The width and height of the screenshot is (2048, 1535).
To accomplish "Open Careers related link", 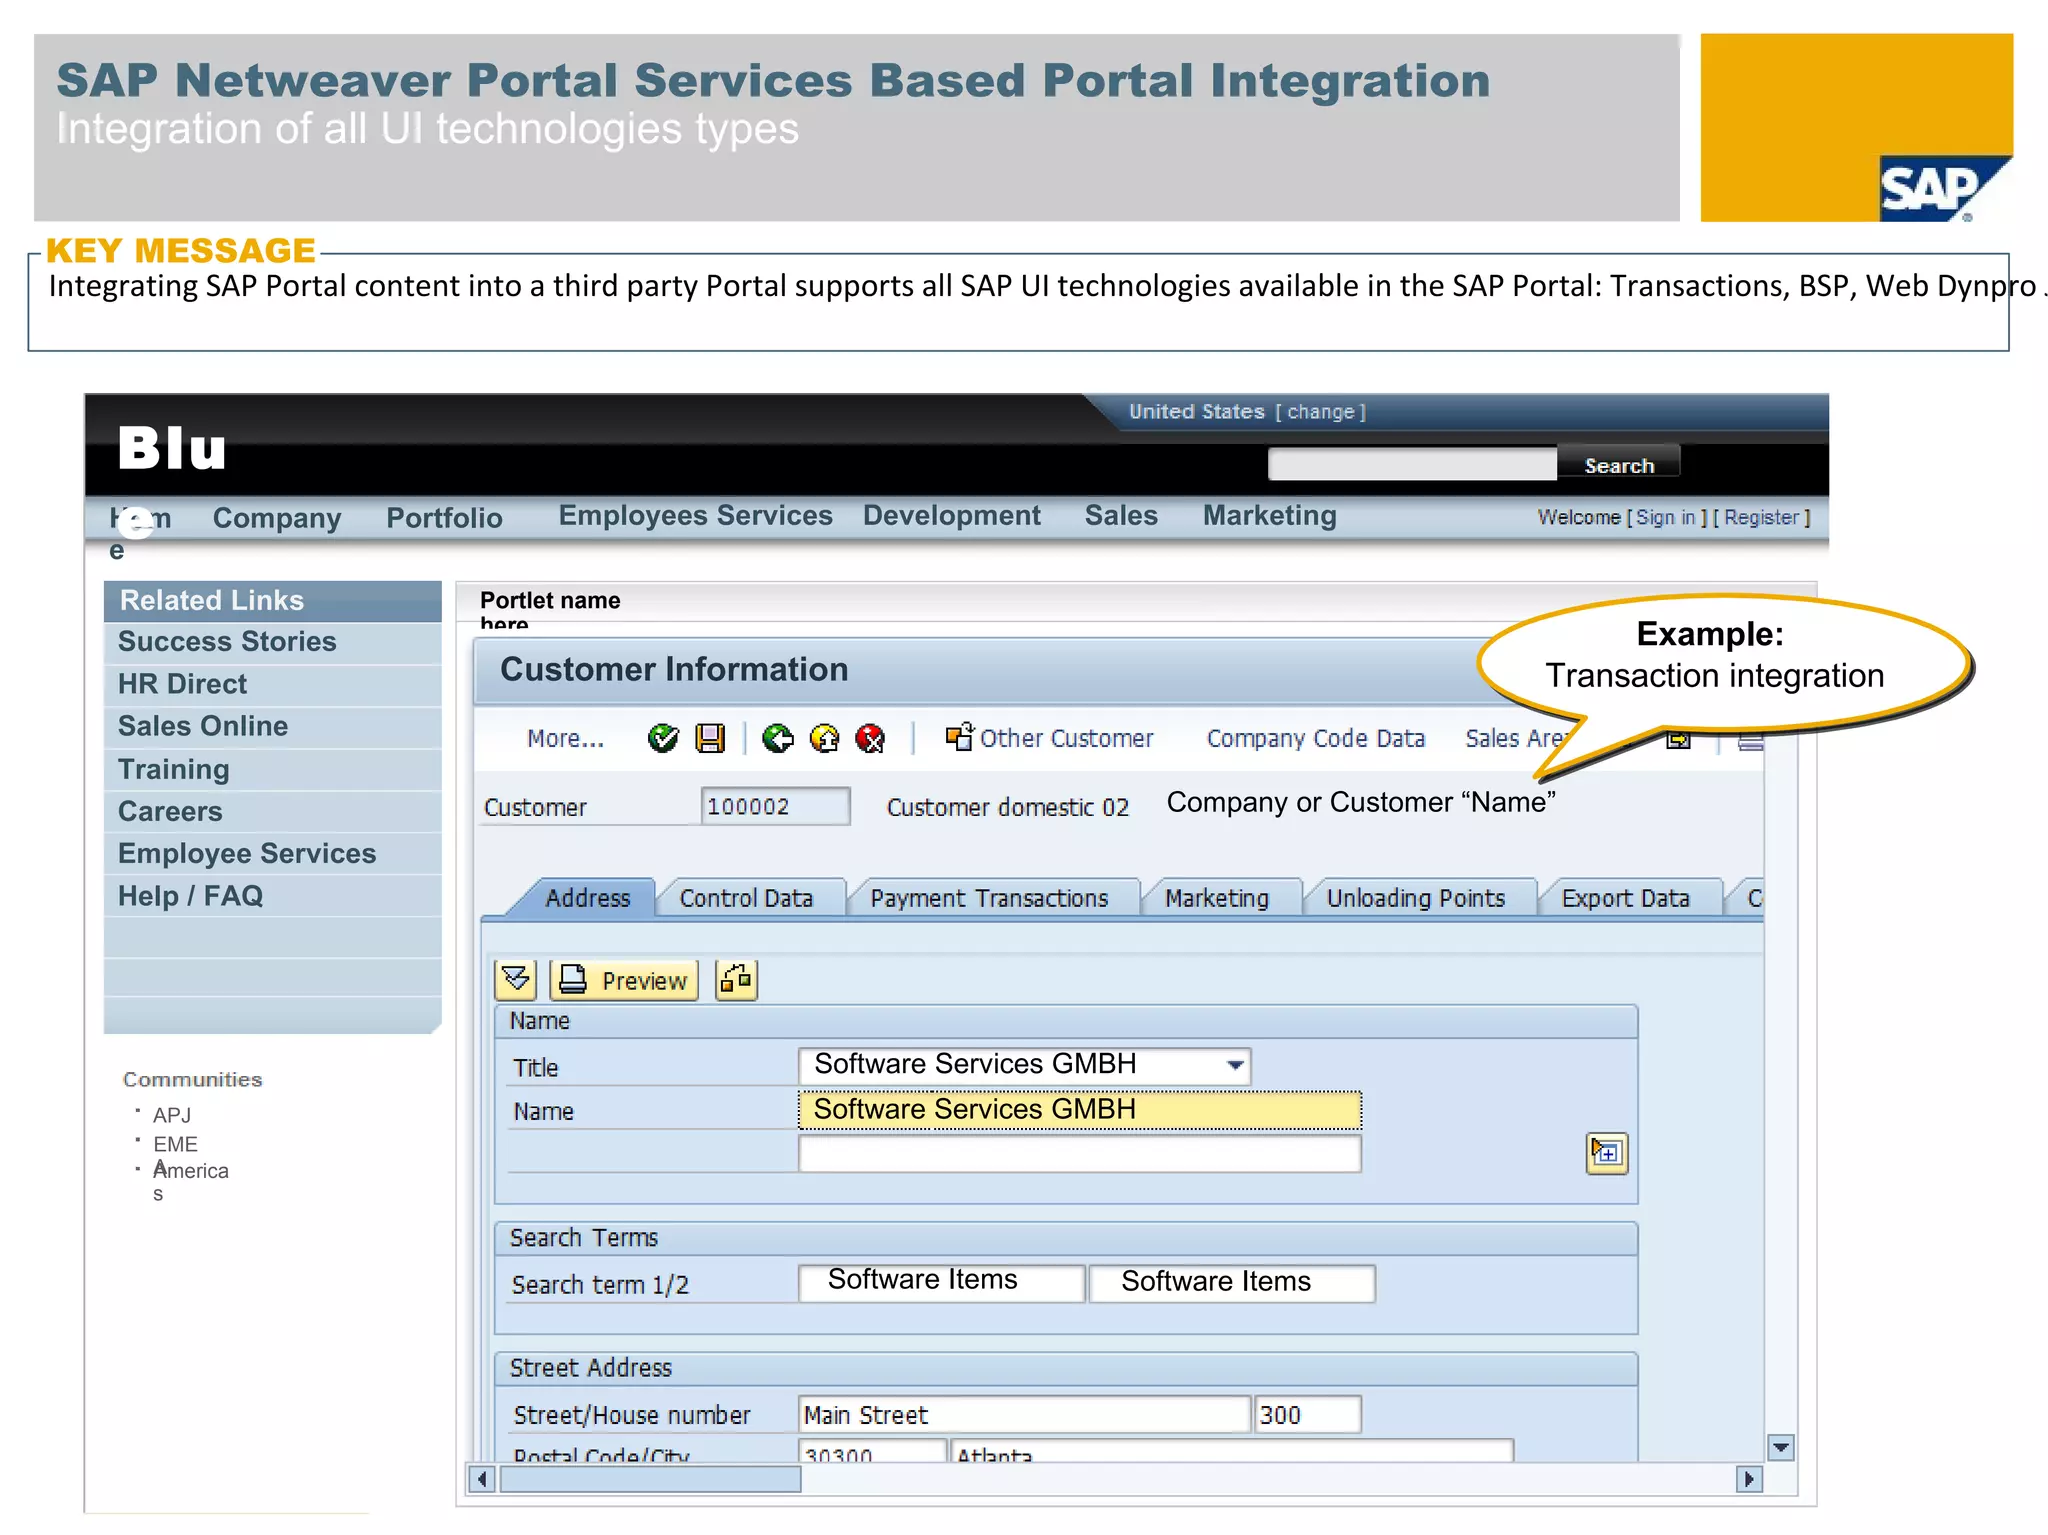I will coord(170,811).
